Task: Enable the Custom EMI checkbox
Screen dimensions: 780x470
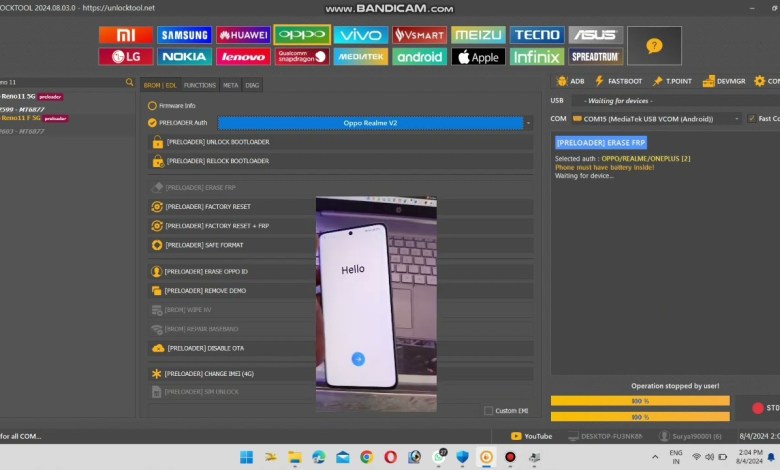Action: click(488, 410)
